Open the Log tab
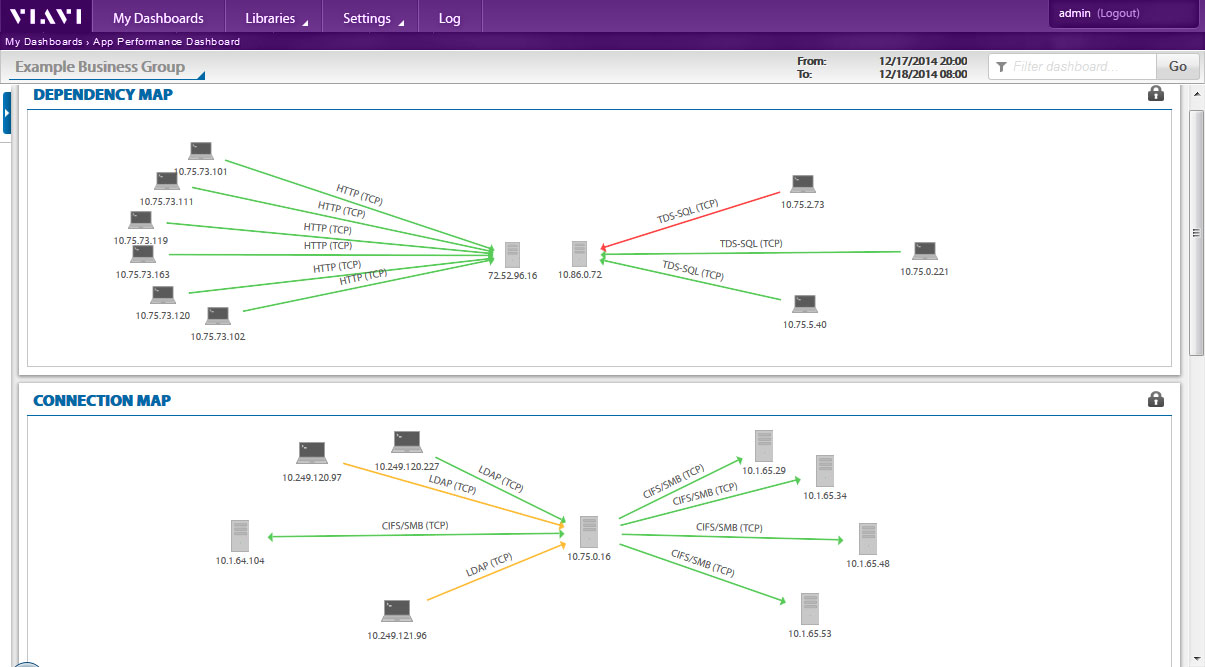 tap(449, 18)
